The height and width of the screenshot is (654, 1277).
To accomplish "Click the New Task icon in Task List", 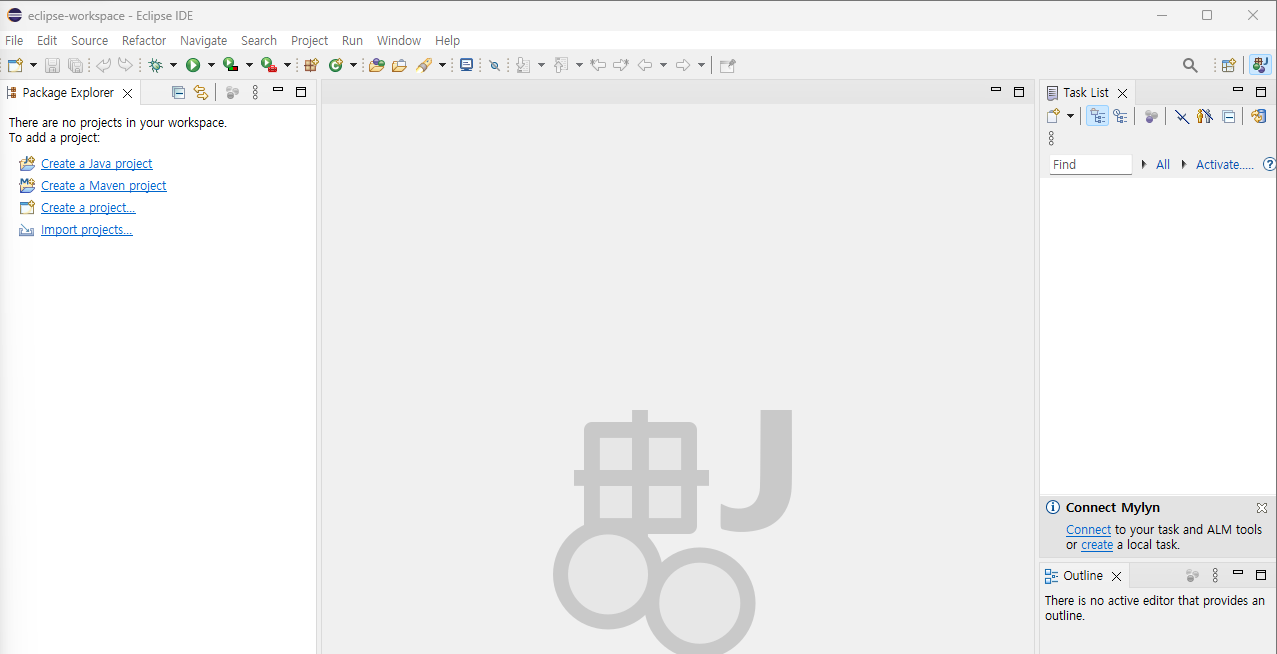I will point(1053,116).
